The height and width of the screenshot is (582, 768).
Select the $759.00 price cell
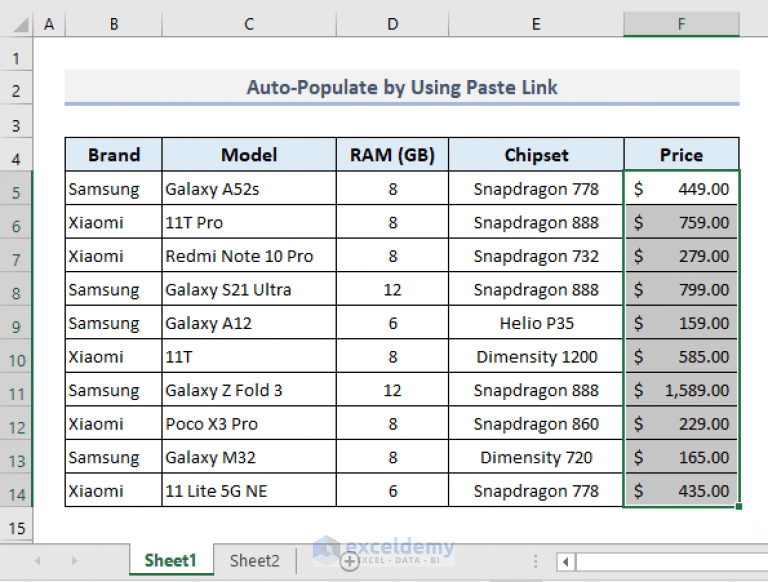tap(681, 222)
